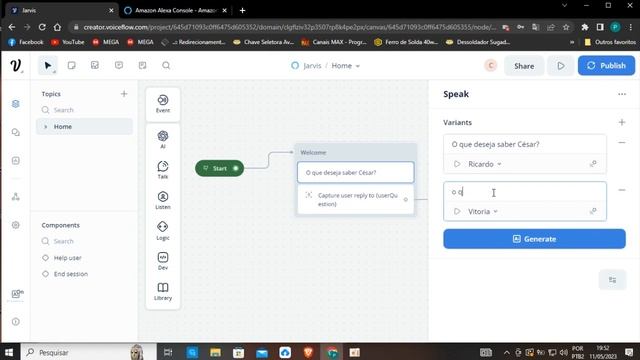The width and height of the screenshot is (640, 360).
Task: Select the pointer cursor tool
Action: pyautogui.click(x=48, y=66)
